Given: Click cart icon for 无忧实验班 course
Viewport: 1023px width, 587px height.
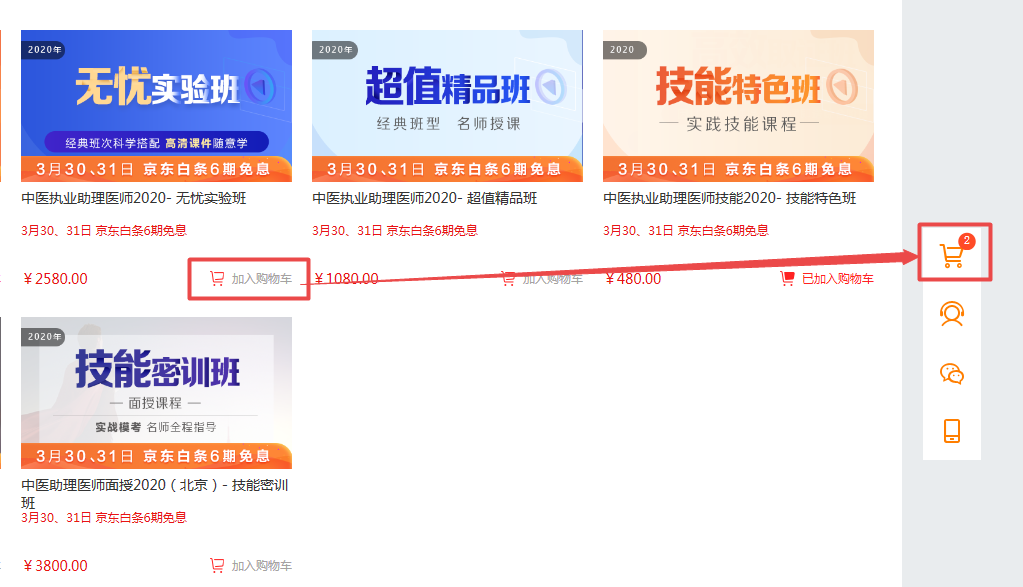Looking at the screenshot, I should tap(217, 279).
